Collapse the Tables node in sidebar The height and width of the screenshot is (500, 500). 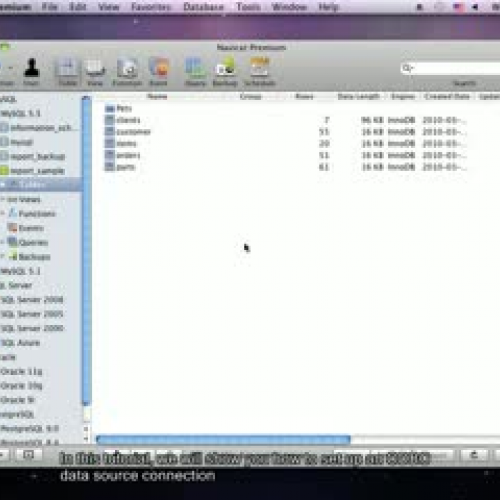pyautogui.click(x=2, y=184)
